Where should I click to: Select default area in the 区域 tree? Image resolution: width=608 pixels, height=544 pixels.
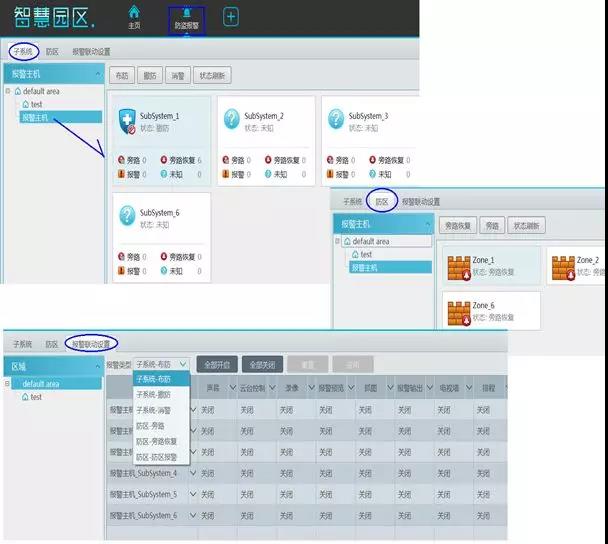coord(41,384)
